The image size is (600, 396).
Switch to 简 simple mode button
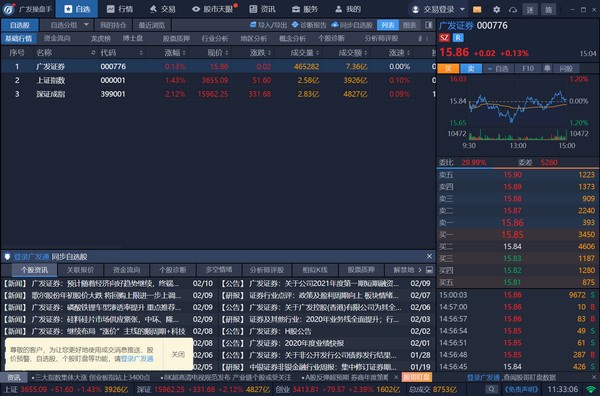[x=548, y=10]
